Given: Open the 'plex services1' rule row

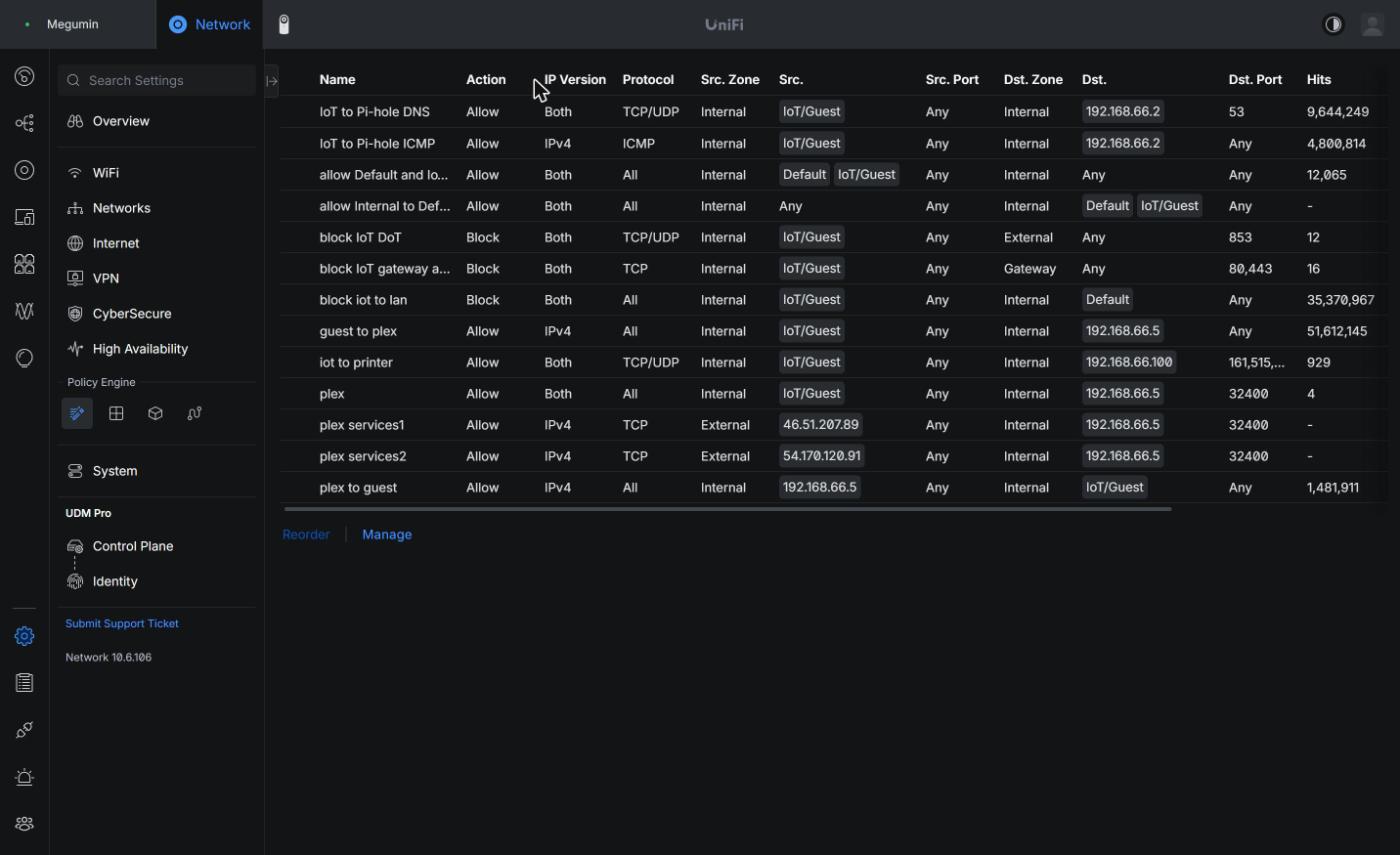Looking at the screenshot, I should [835, 425].
